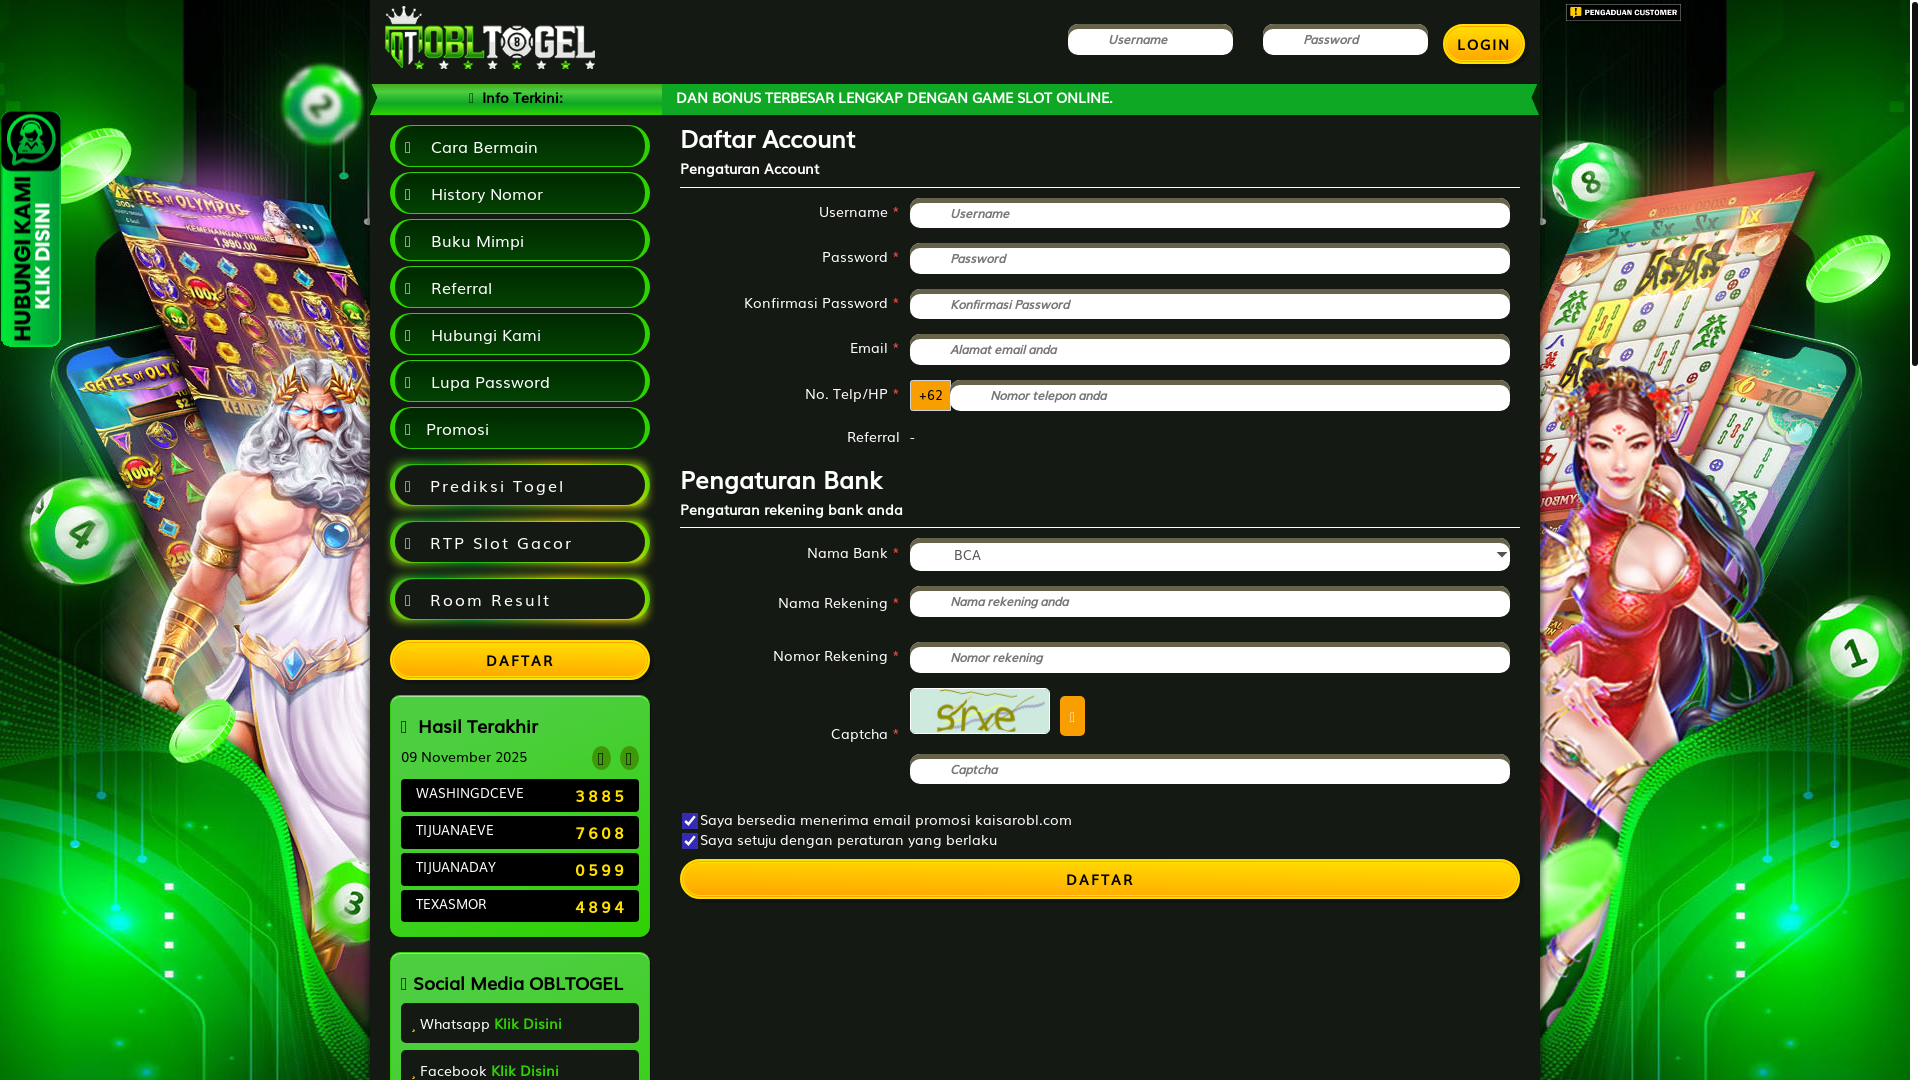Open Room Result menu item
The image size is (1920, 1080).
(520, 599)
